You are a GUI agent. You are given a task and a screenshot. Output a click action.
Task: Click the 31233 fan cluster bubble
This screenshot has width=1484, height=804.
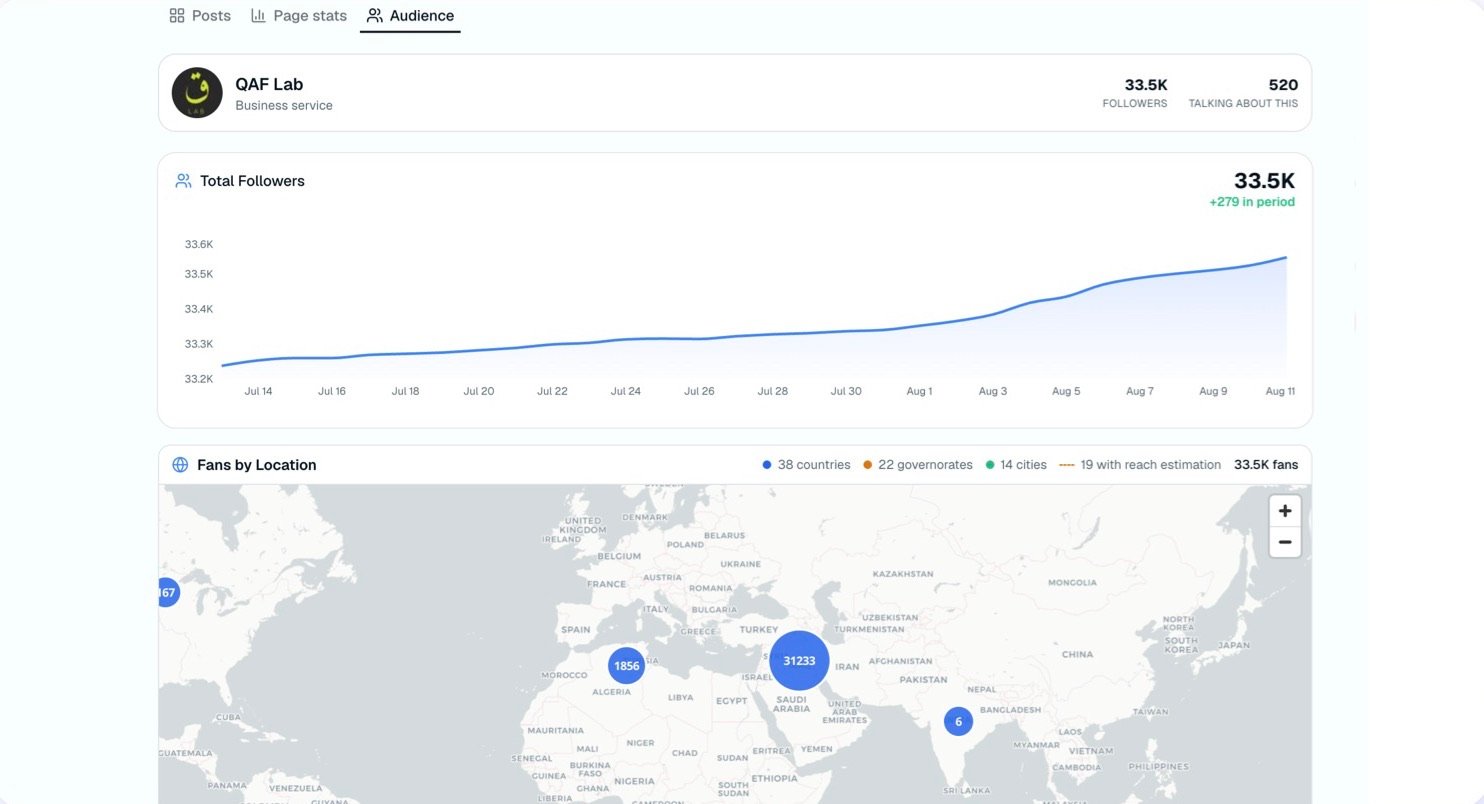coord(799,661)
